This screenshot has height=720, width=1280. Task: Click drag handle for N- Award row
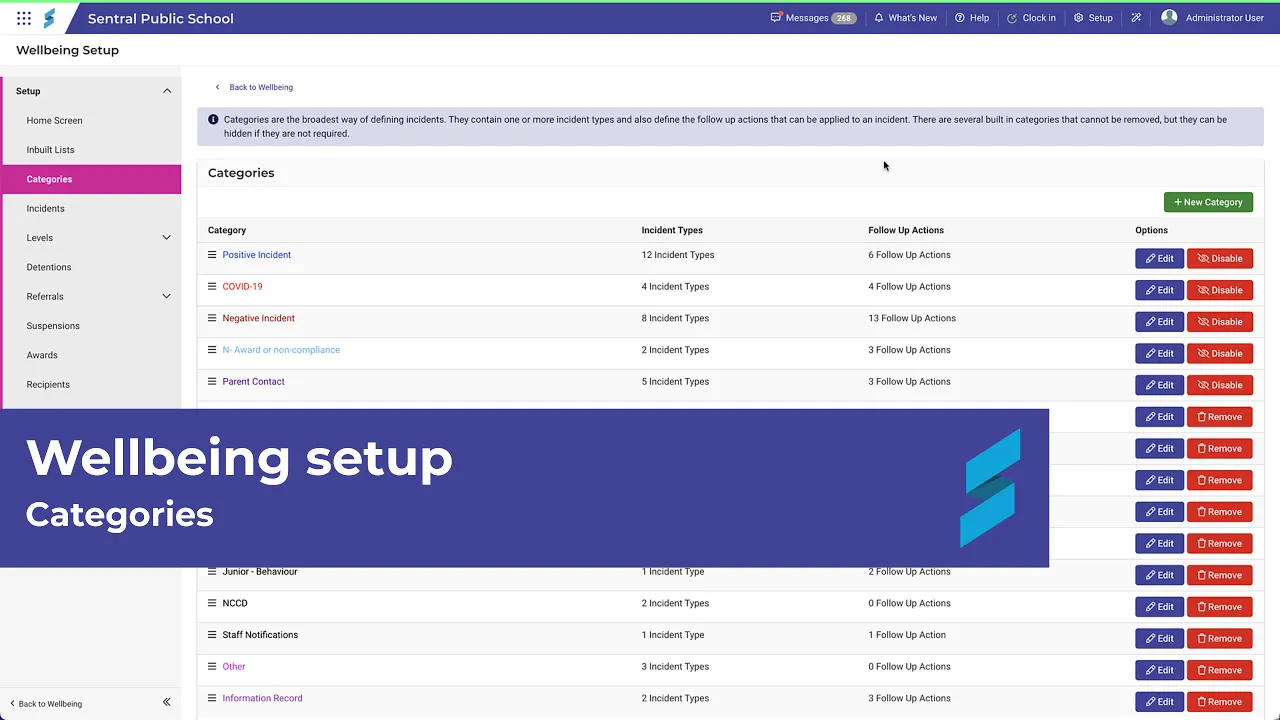tap(212, 350)
